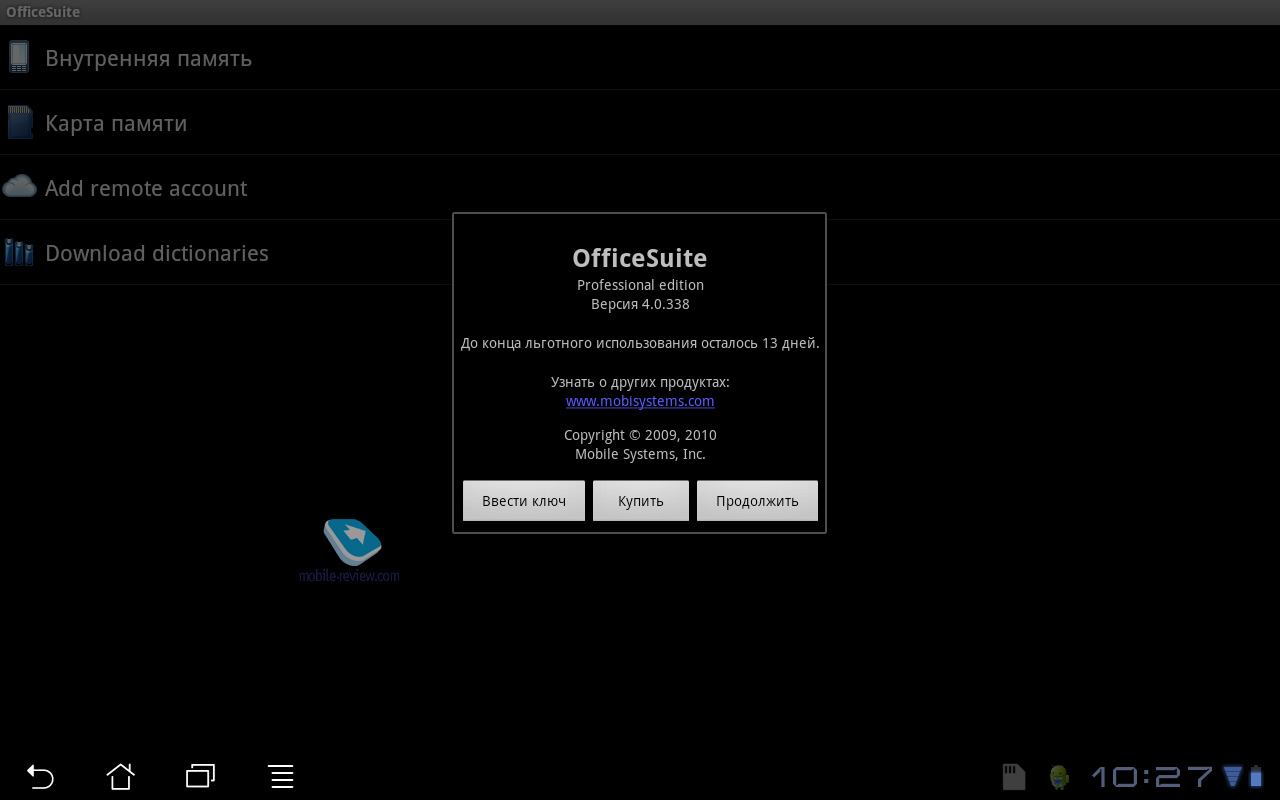Screen dimensions: 1280x800
Task: Click the Mobile Systems, Inc. text
Action: [640, 454]
